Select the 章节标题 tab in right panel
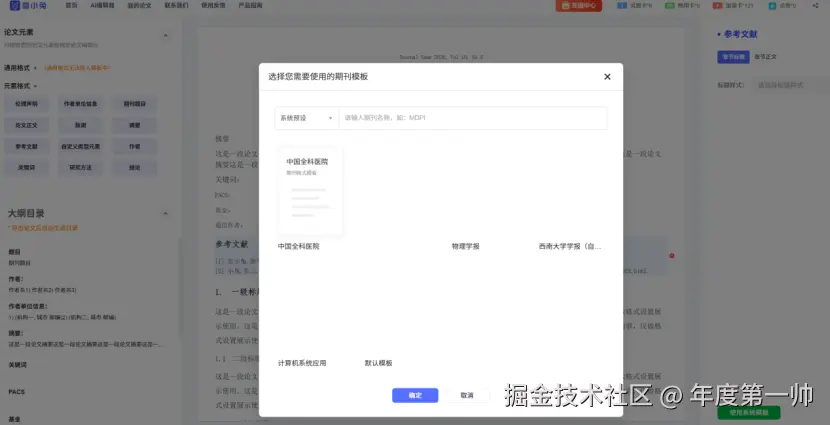 (733, 57)
